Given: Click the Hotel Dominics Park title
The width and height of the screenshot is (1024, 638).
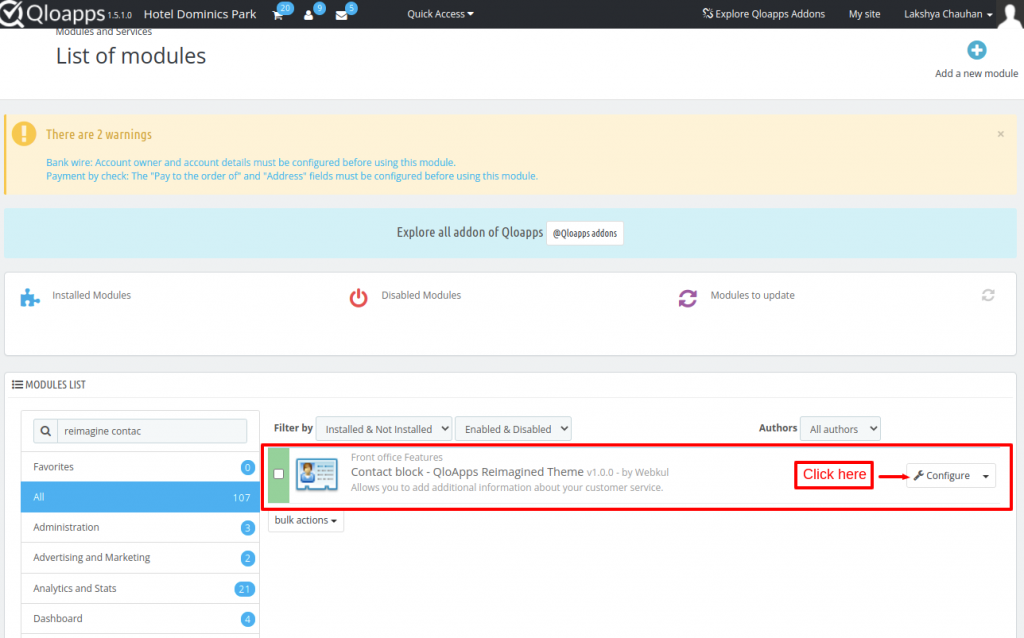Looking at the screenshot, I should pyautogui.click(x=200, y=14).
